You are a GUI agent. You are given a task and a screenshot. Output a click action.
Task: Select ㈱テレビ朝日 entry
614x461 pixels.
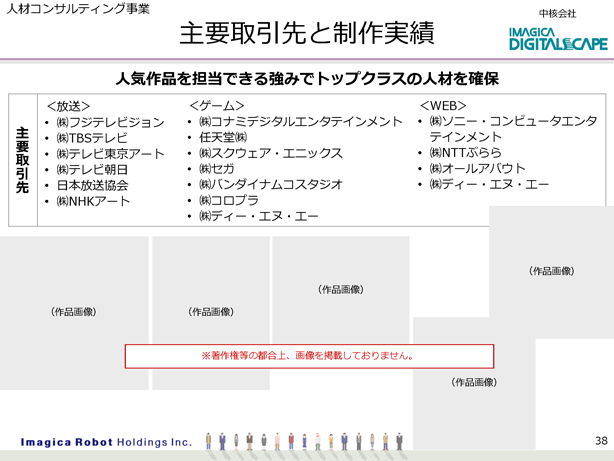coord(92,169)
